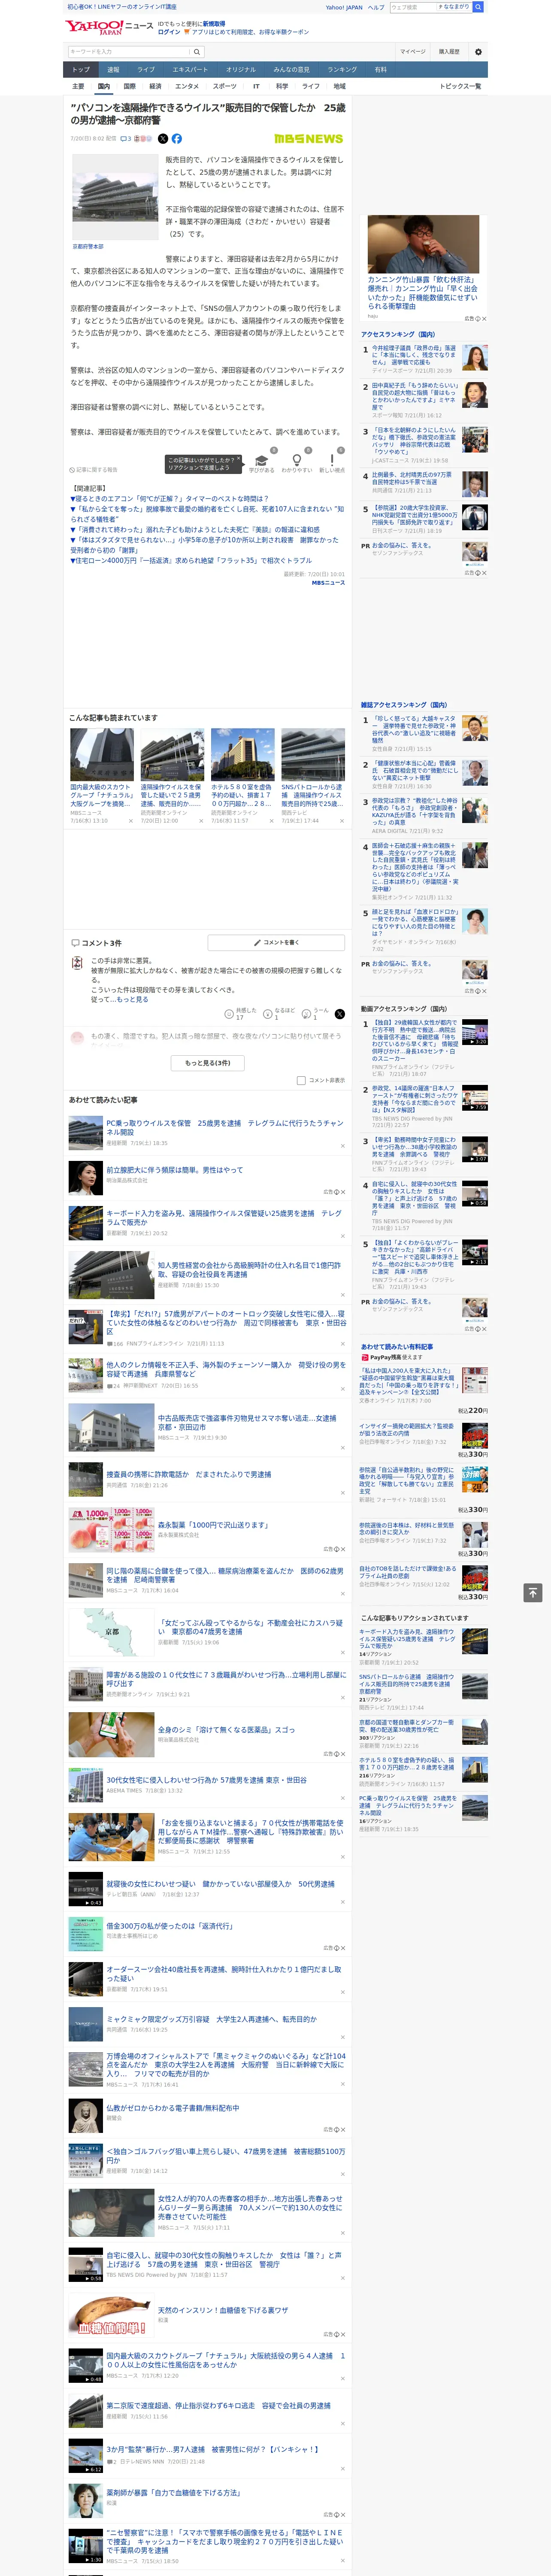Open the Yahoo! JAPAN News logo
Image resolution: width=551 pixels, height=2576 pixels.
pos(109,27)
